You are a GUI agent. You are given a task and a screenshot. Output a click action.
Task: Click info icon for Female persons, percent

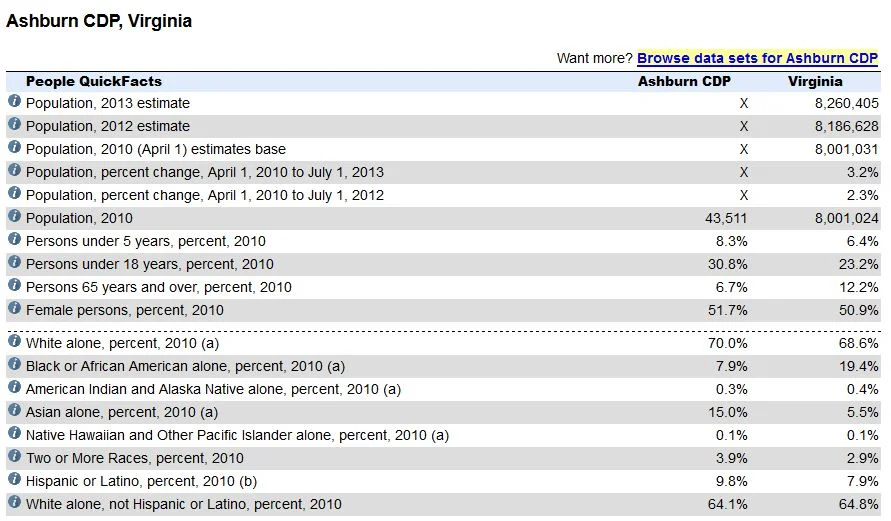[14, 309]
